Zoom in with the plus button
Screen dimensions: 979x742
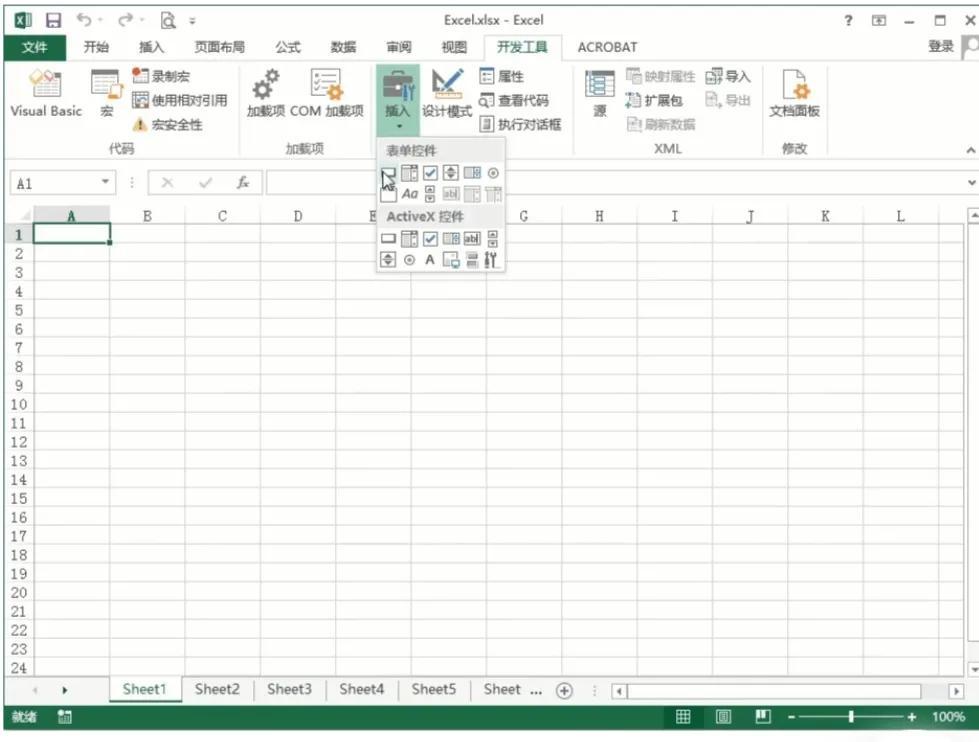point(912,717)
